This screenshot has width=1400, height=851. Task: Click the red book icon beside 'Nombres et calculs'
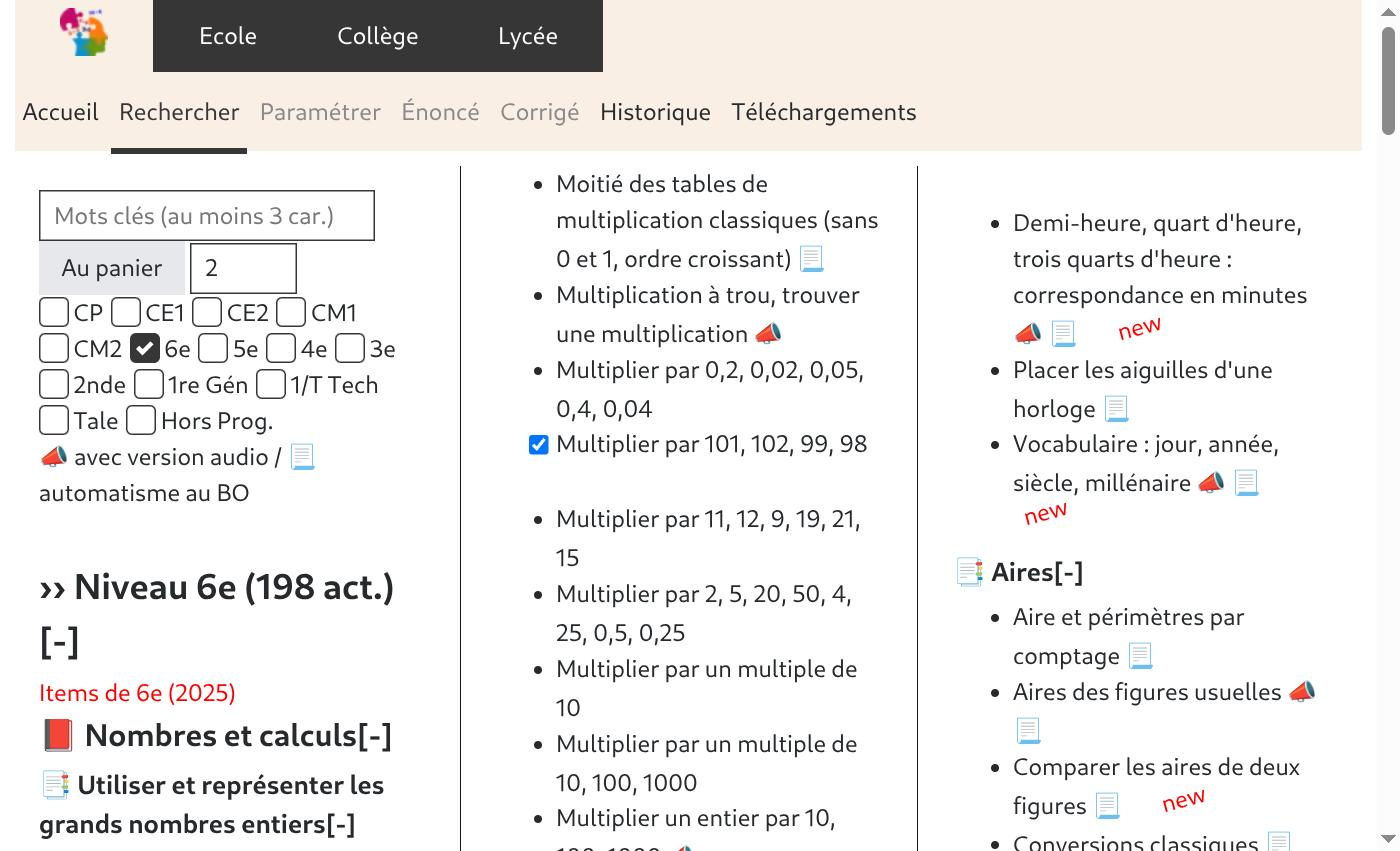pyautogui.click(x=58, y=736)
